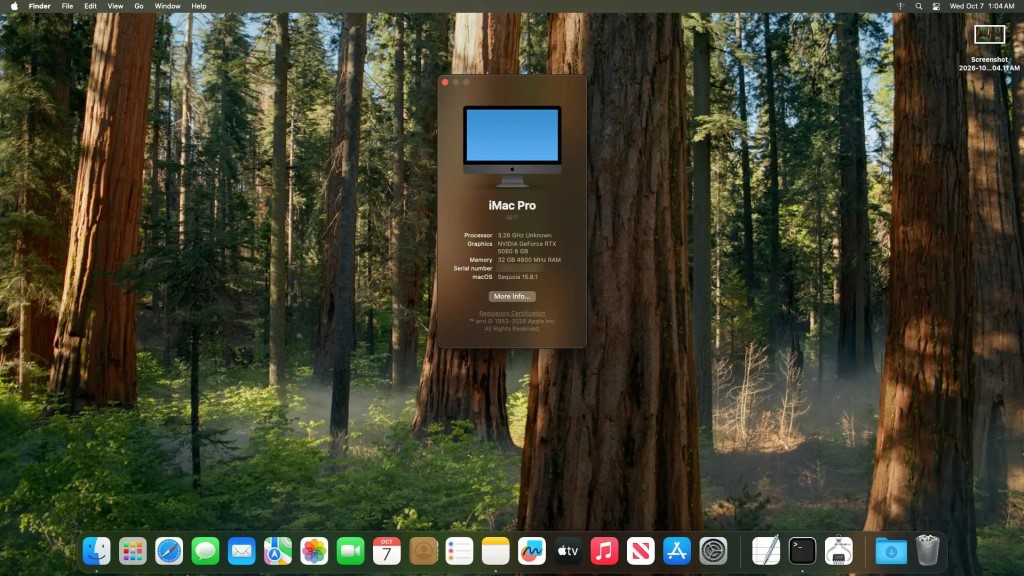Click the "Sequoia 15.8.1" macOS value
The height and width of the screenshot is (576, 1024).
[x=518, y=277]
